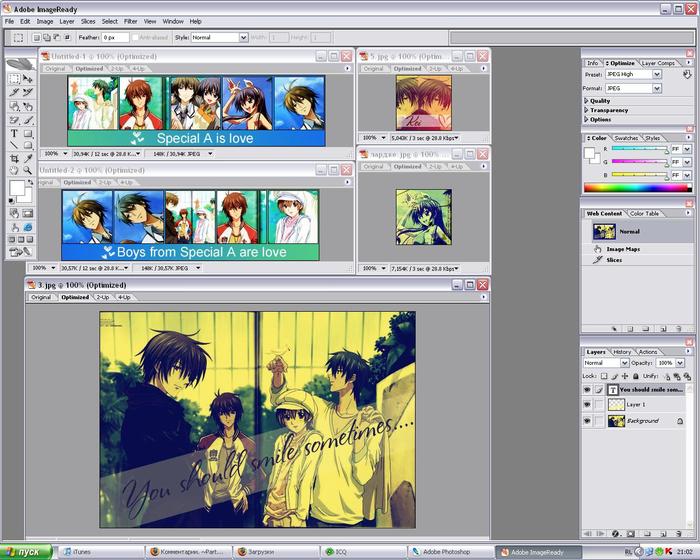700x560 pixels.
Task: Click add layer mask icon
Action: tap(631, 534)
